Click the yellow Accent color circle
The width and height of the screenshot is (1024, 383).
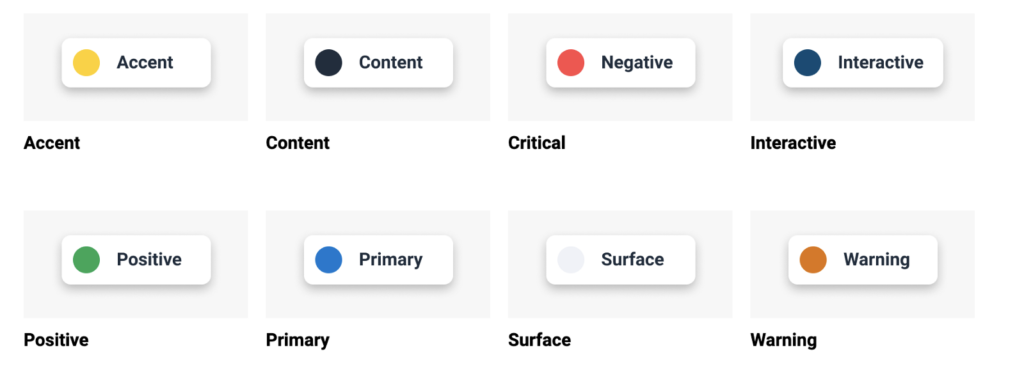tap(86, 63)
